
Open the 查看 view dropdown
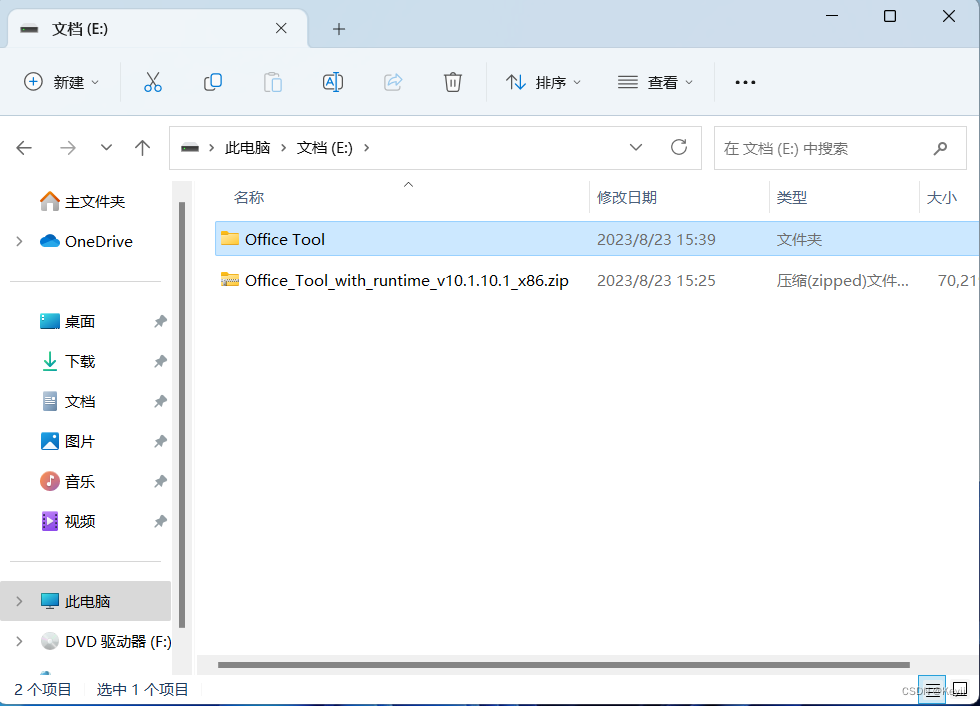coord(655,82)
